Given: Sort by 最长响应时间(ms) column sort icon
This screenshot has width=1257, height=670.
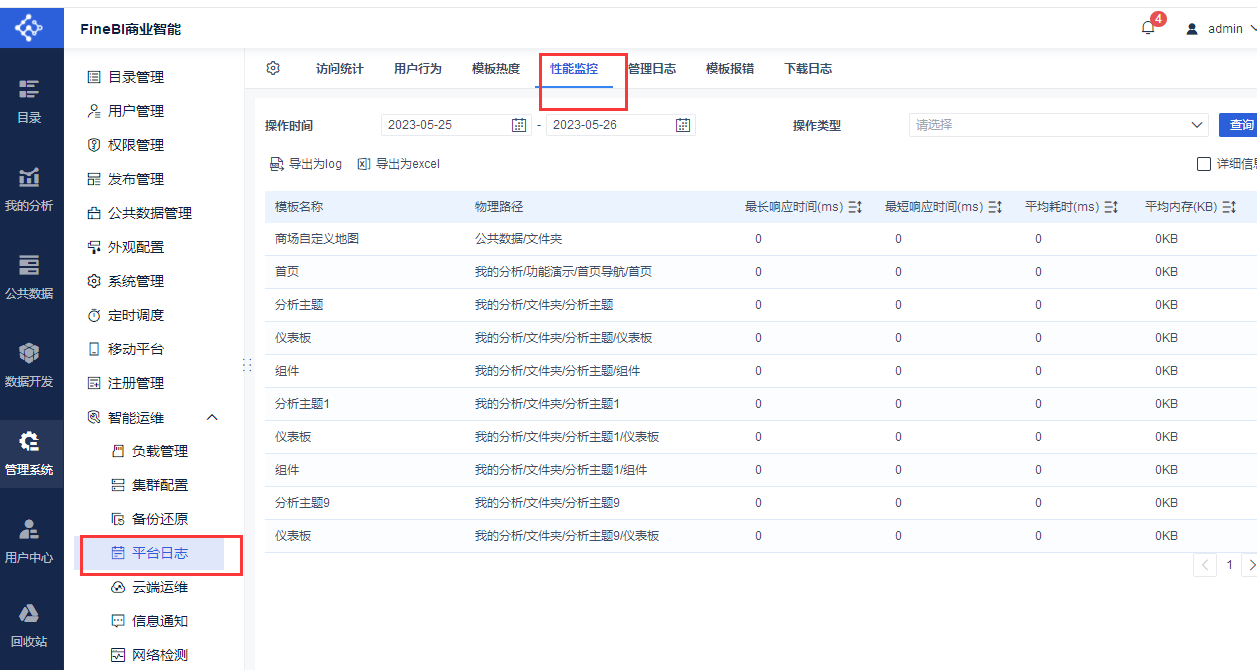Looking at the screenshot, I should pos(855,207).
